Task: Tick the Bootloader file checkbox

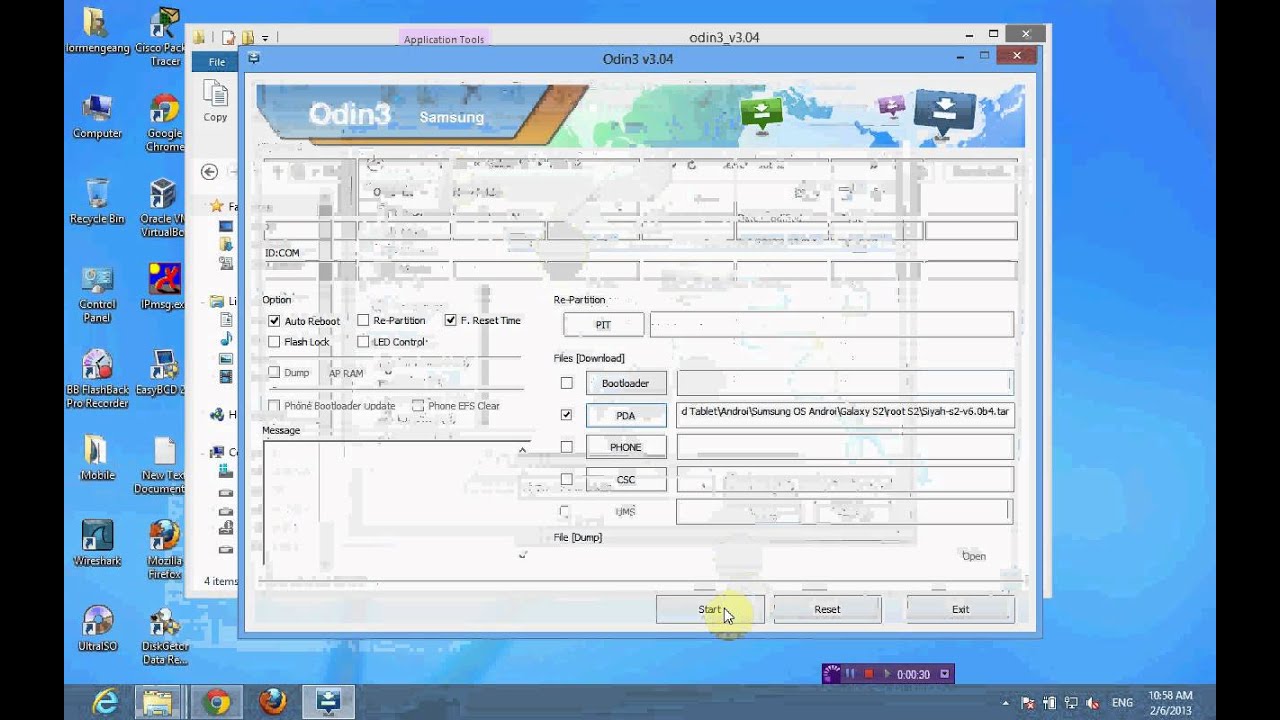Action: point(567,383)
